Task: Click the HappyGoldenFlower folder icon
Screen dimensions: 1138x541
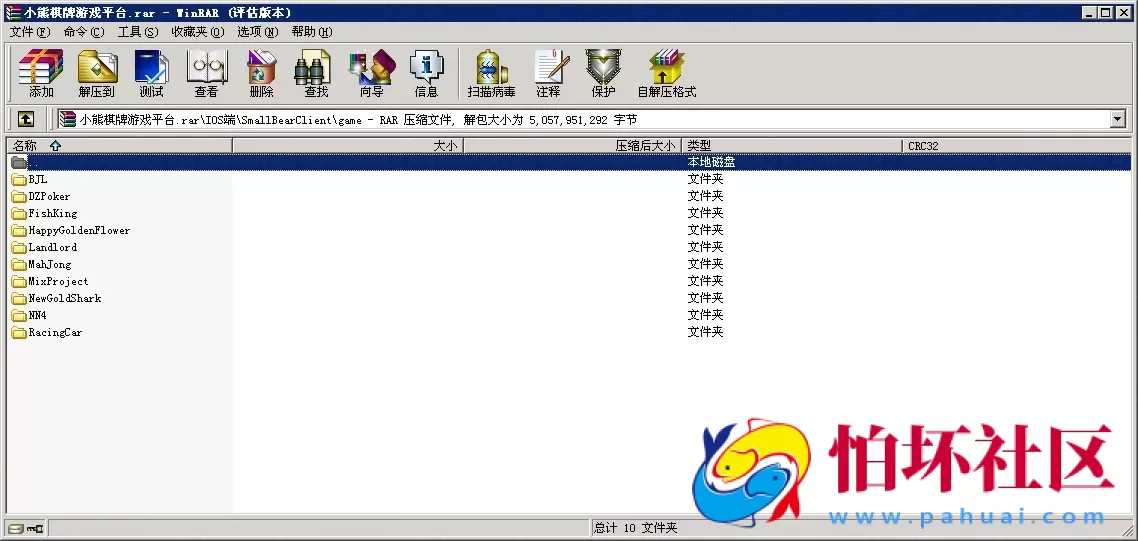Action: (19, 230)
